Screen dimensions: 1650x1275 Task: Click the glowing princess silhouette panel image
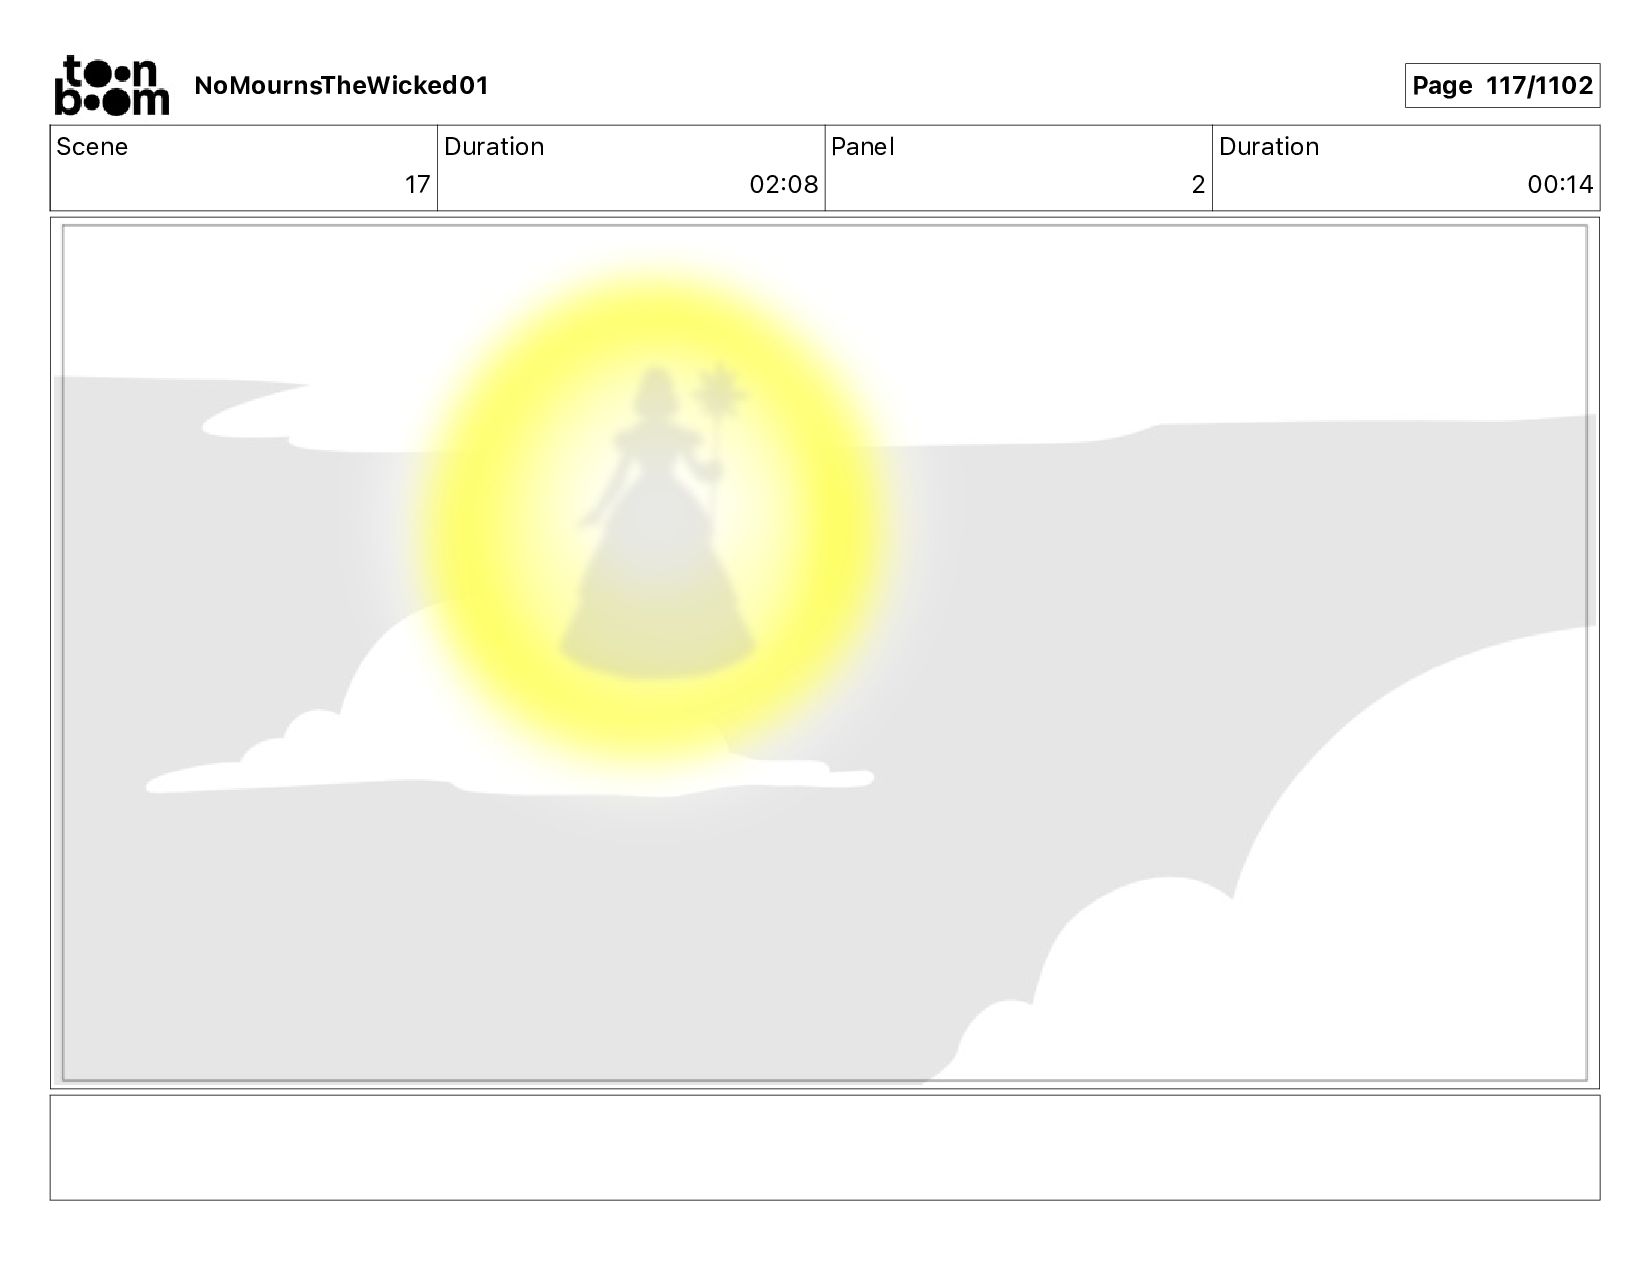825,653
